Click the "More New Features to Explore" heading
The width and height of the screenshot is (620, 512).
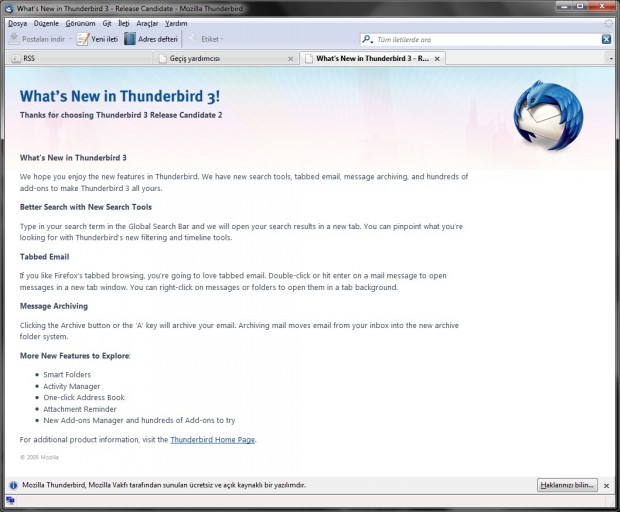pos(75,355)
